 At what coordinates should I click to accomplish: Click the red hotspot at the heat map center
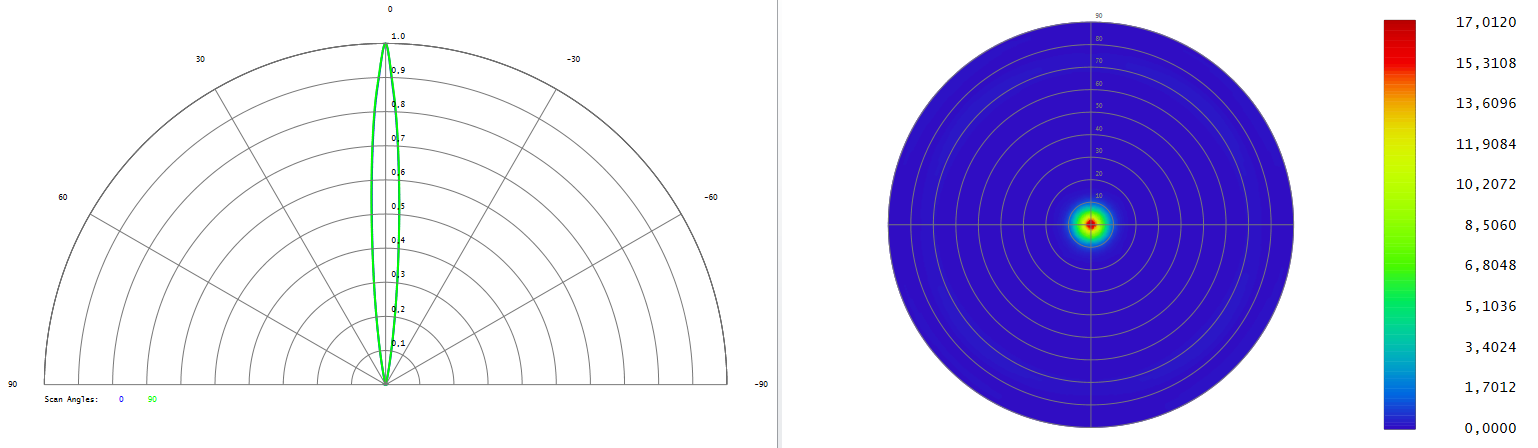(1091, 225)
